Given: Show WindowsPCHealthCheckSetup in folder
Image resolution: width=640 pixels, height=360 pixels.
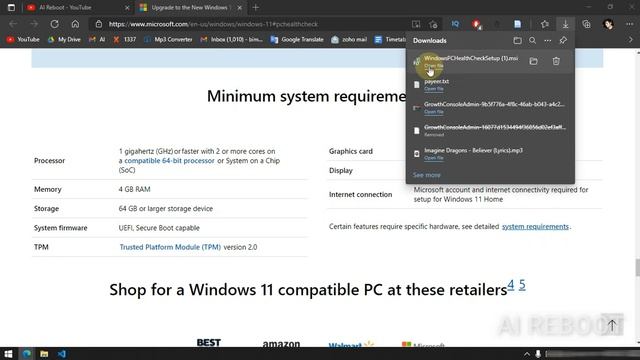Looking at the screenshot, I should 533,61.
